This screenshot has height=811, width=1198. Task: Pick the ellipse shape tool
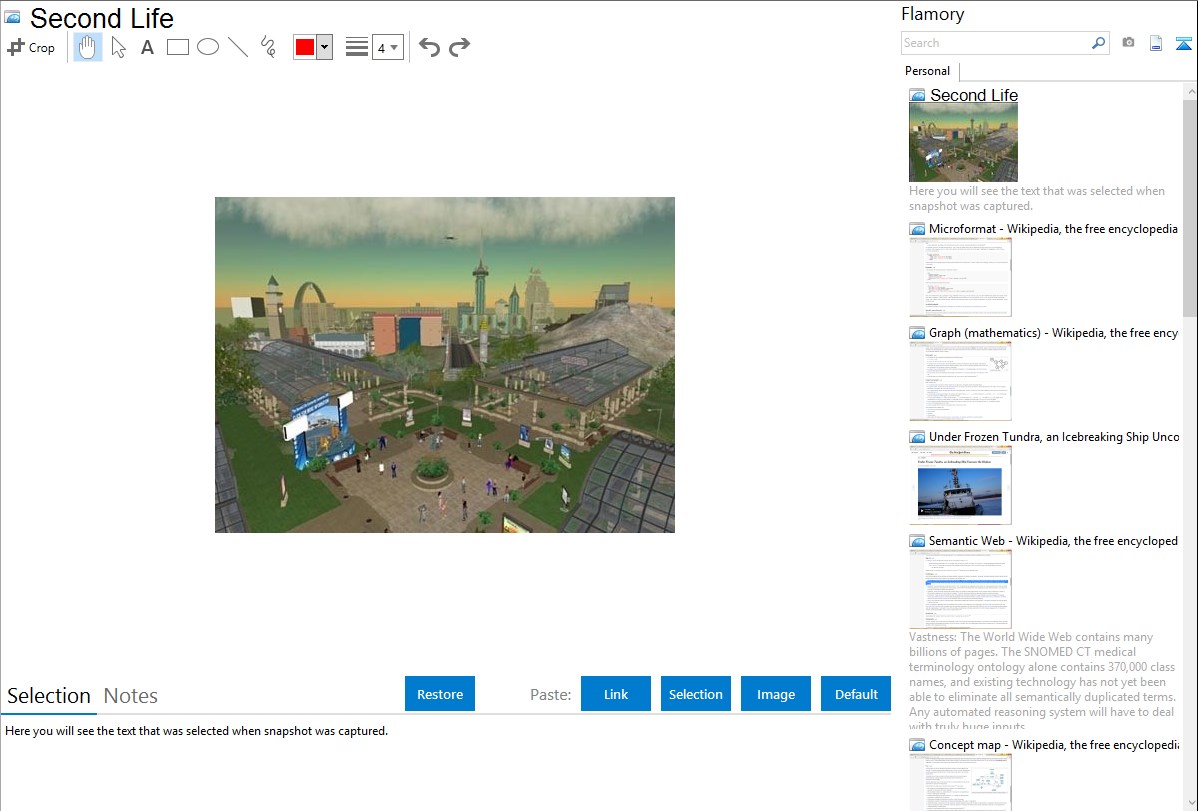coord(208,47)
